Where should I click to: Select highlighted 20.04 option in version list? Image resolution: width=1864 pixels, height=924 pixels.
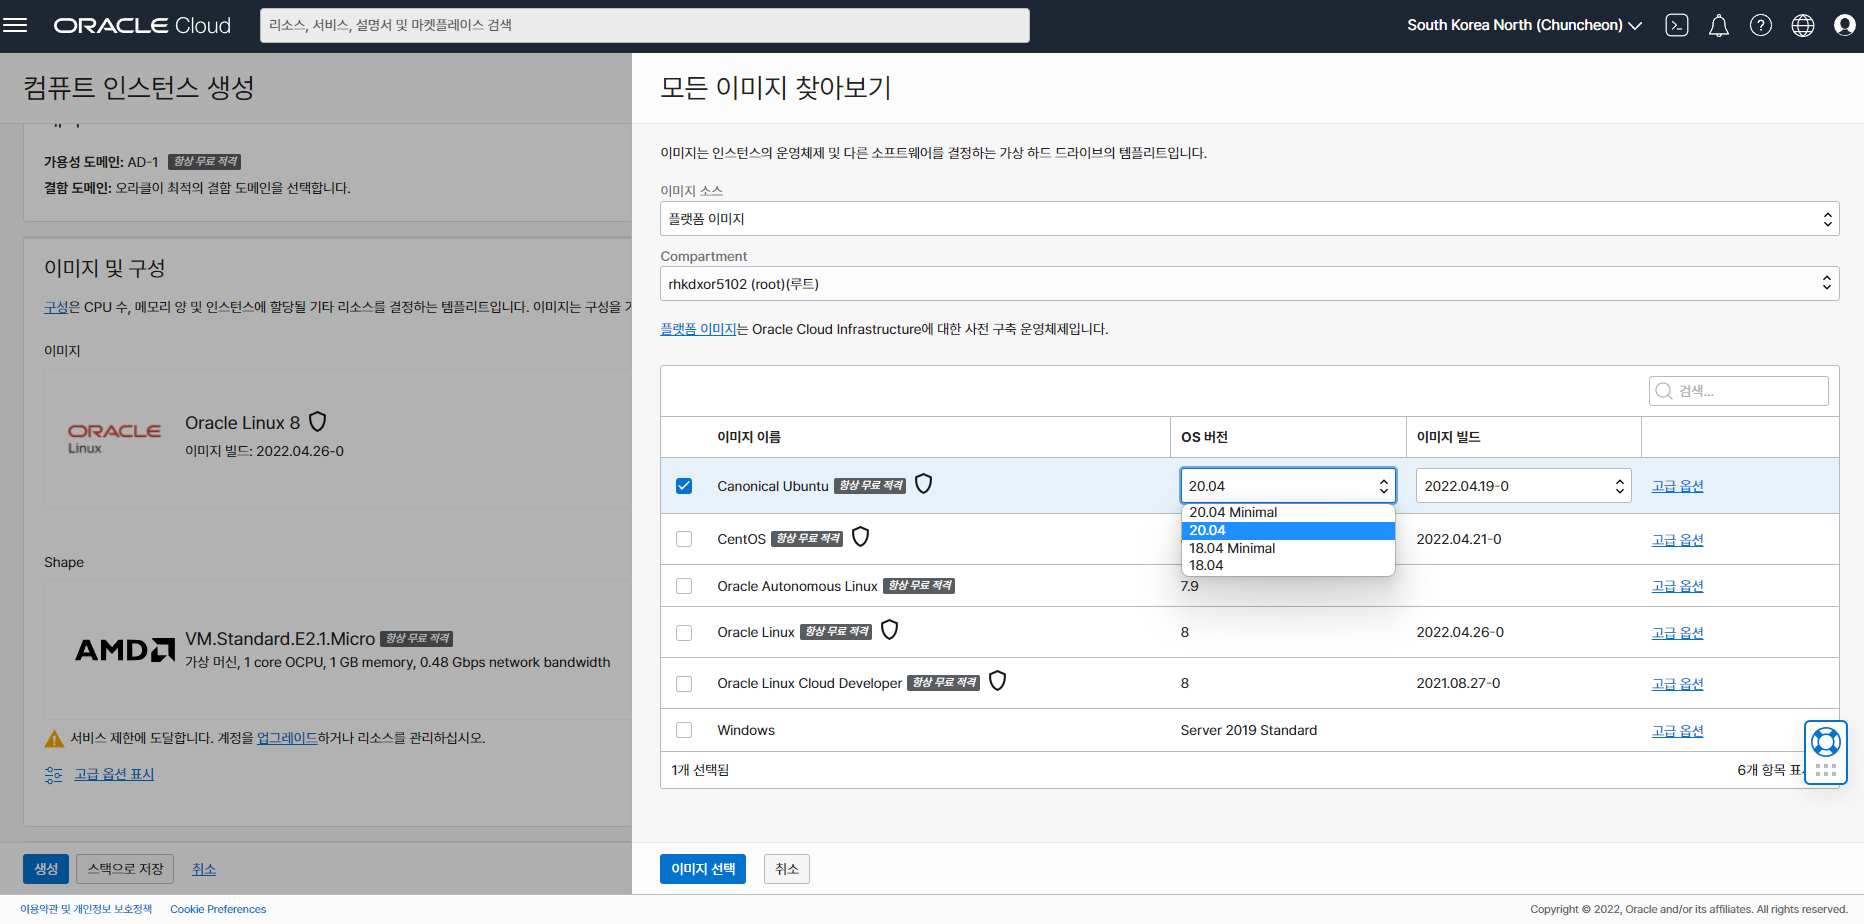point(1288,531)
